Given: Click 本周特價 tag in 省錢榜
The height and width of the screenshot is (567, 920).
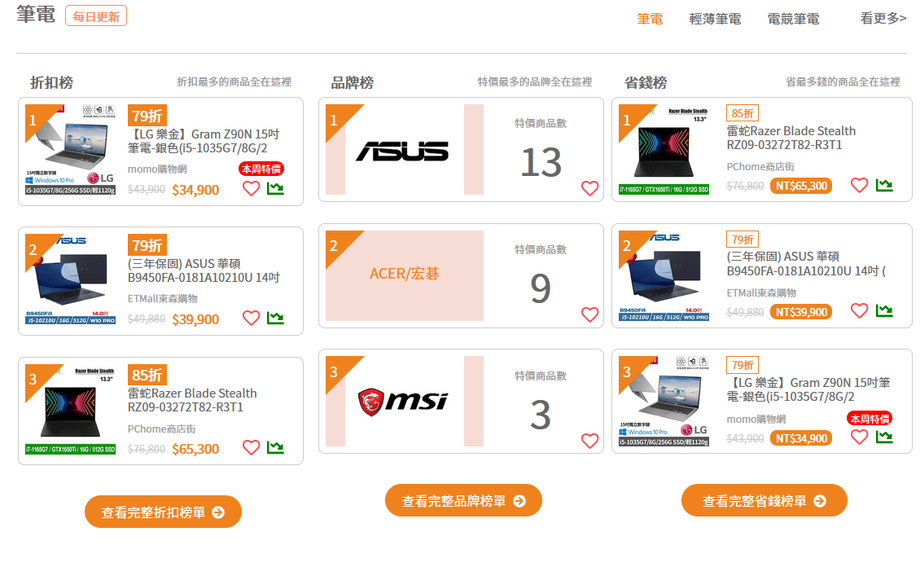Looking at the screenshot, I should (x=870, y=418).
